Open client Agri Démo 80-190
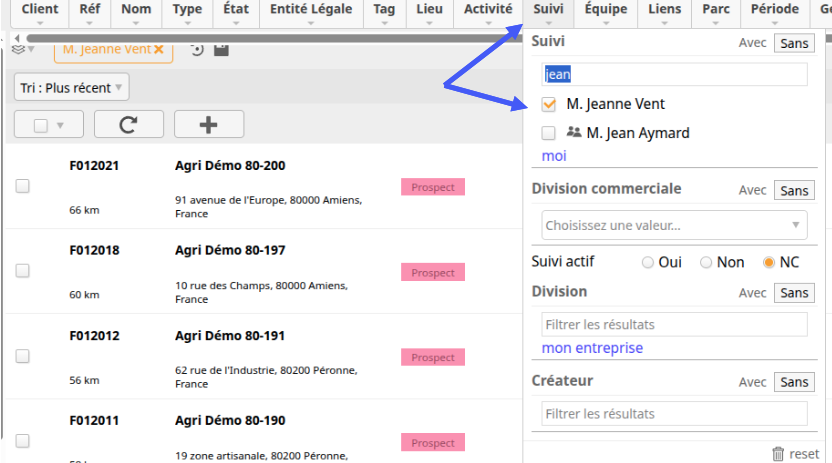The image size is (832, 463). 230,421
